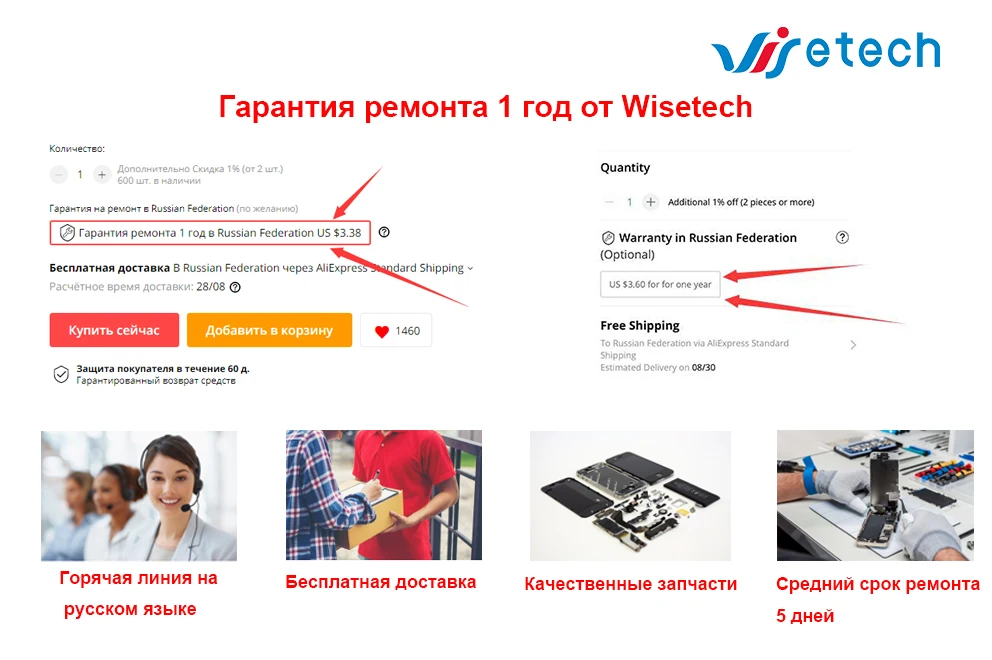992x660 pixels.
Task: Expand Free Shipping details with the chevron
Action: [853, 345]
